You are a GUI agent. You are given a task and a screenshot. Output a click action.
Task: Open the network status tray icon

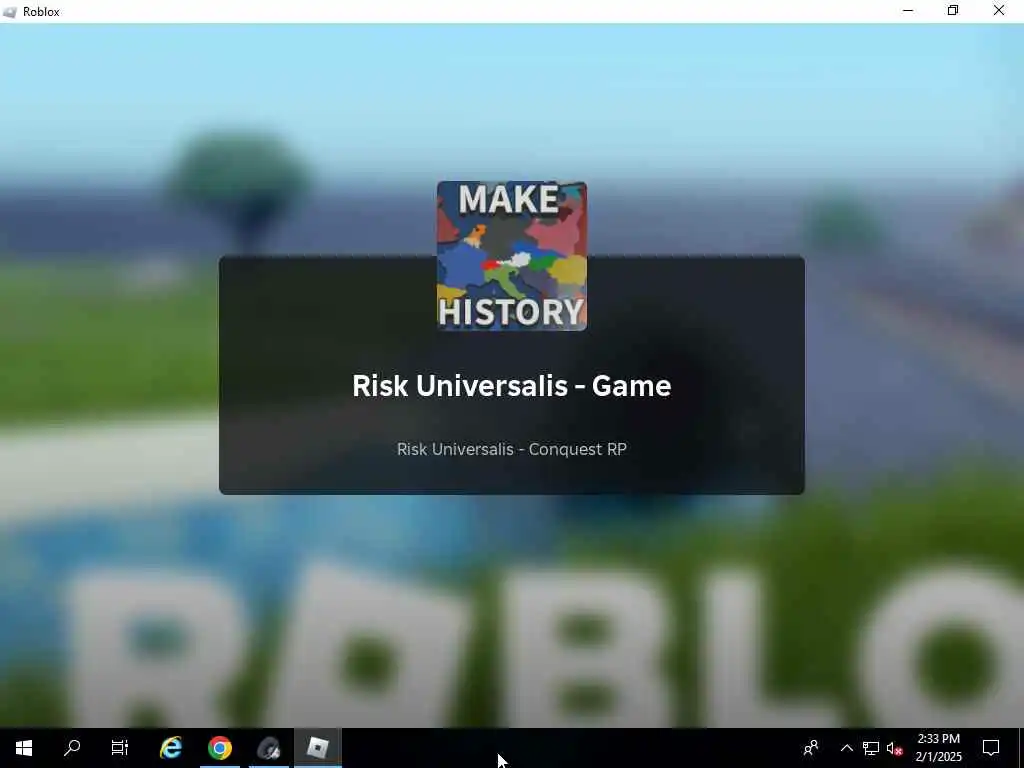pos(871,748)
